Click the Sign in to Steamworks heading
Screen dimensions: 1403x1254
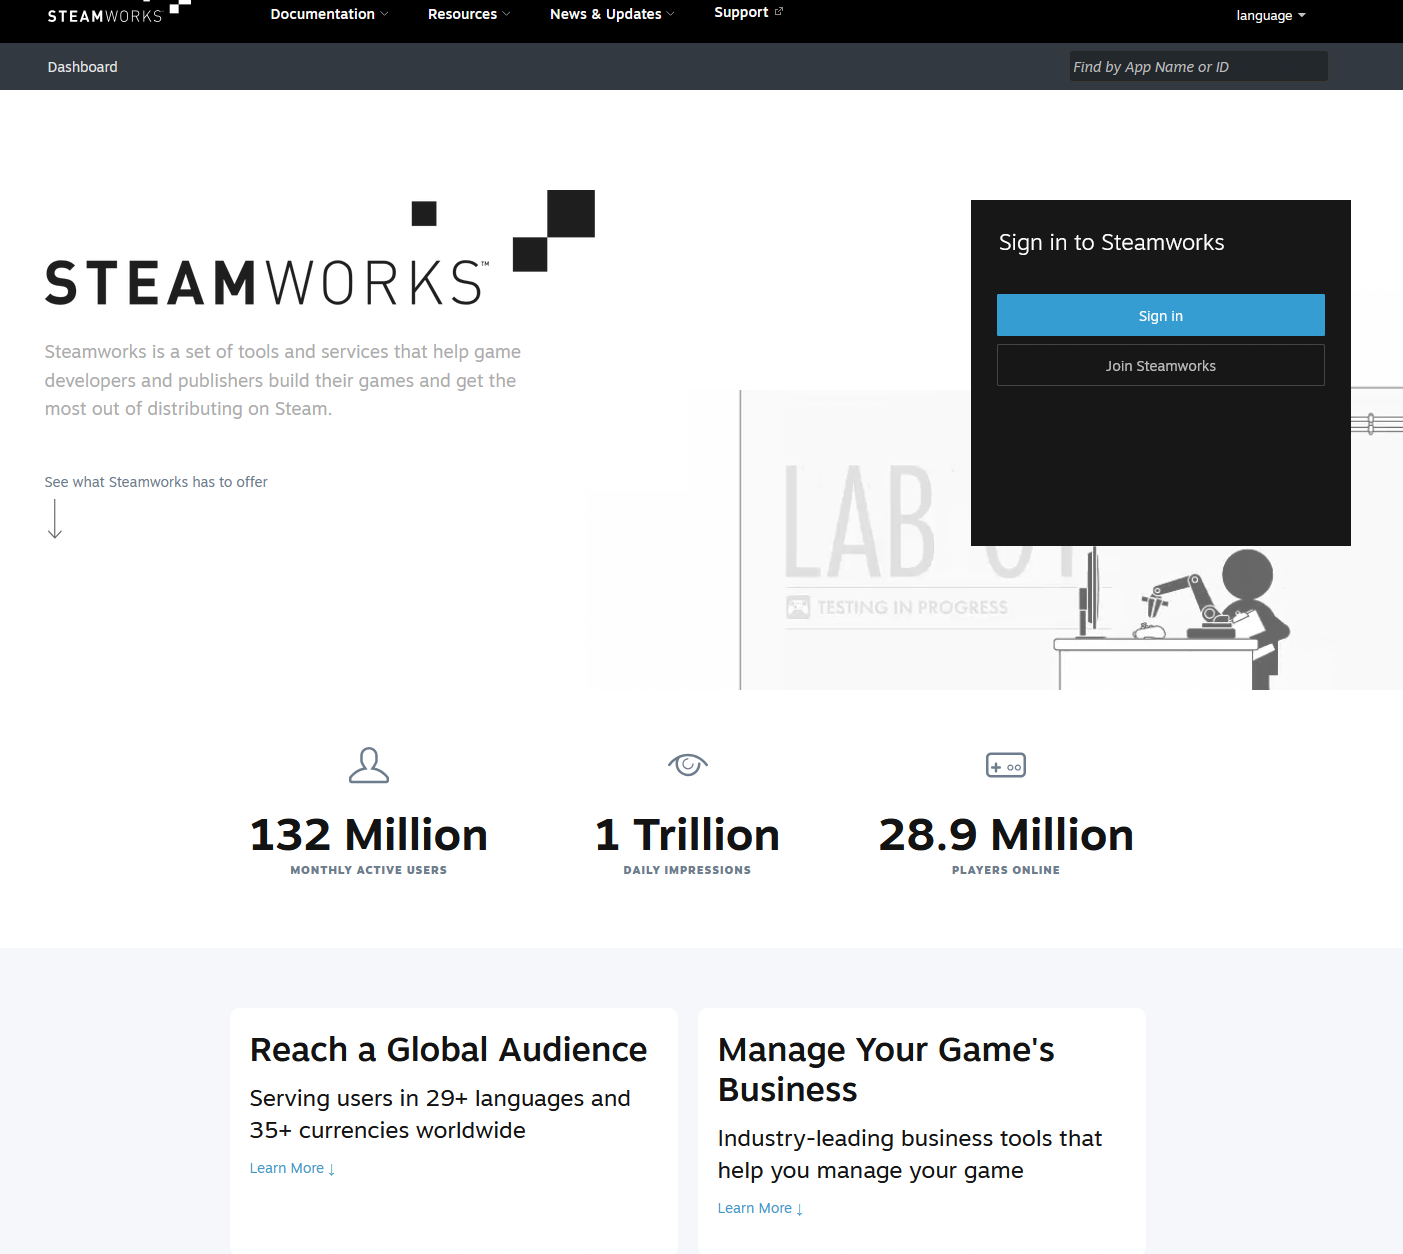tap(1111, 242)
